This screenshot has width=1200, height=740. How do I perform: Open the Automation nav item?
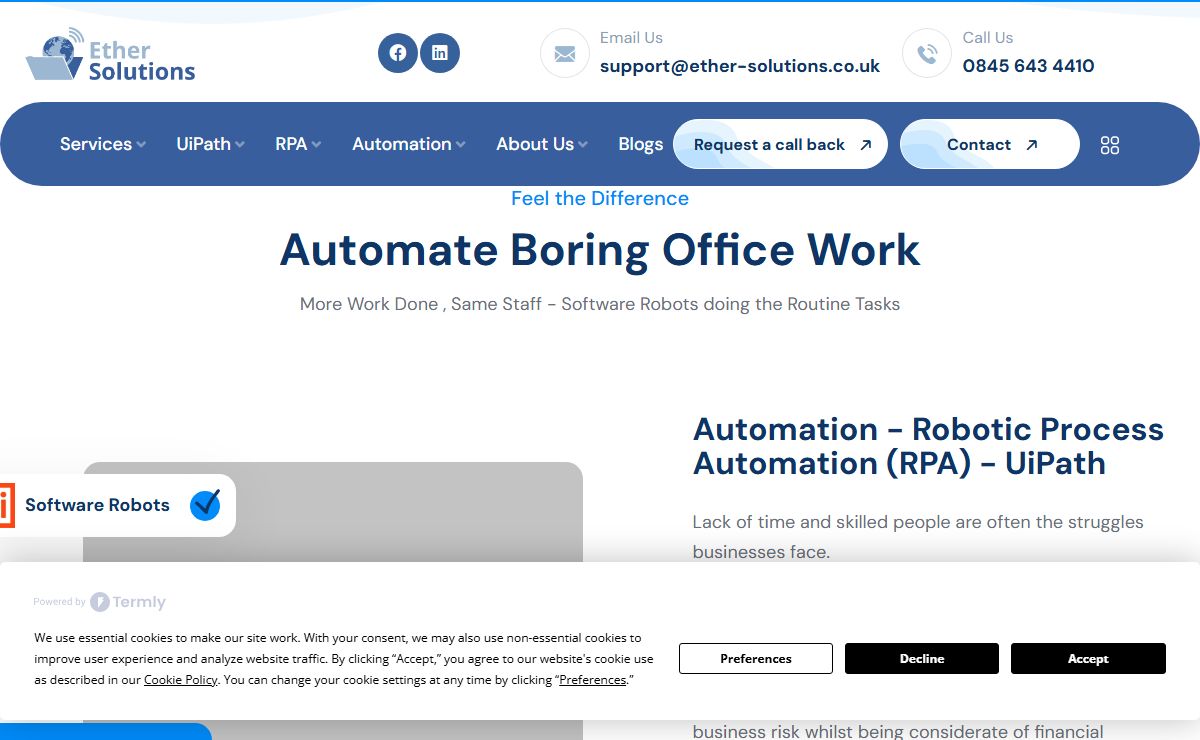pos(402,144)
